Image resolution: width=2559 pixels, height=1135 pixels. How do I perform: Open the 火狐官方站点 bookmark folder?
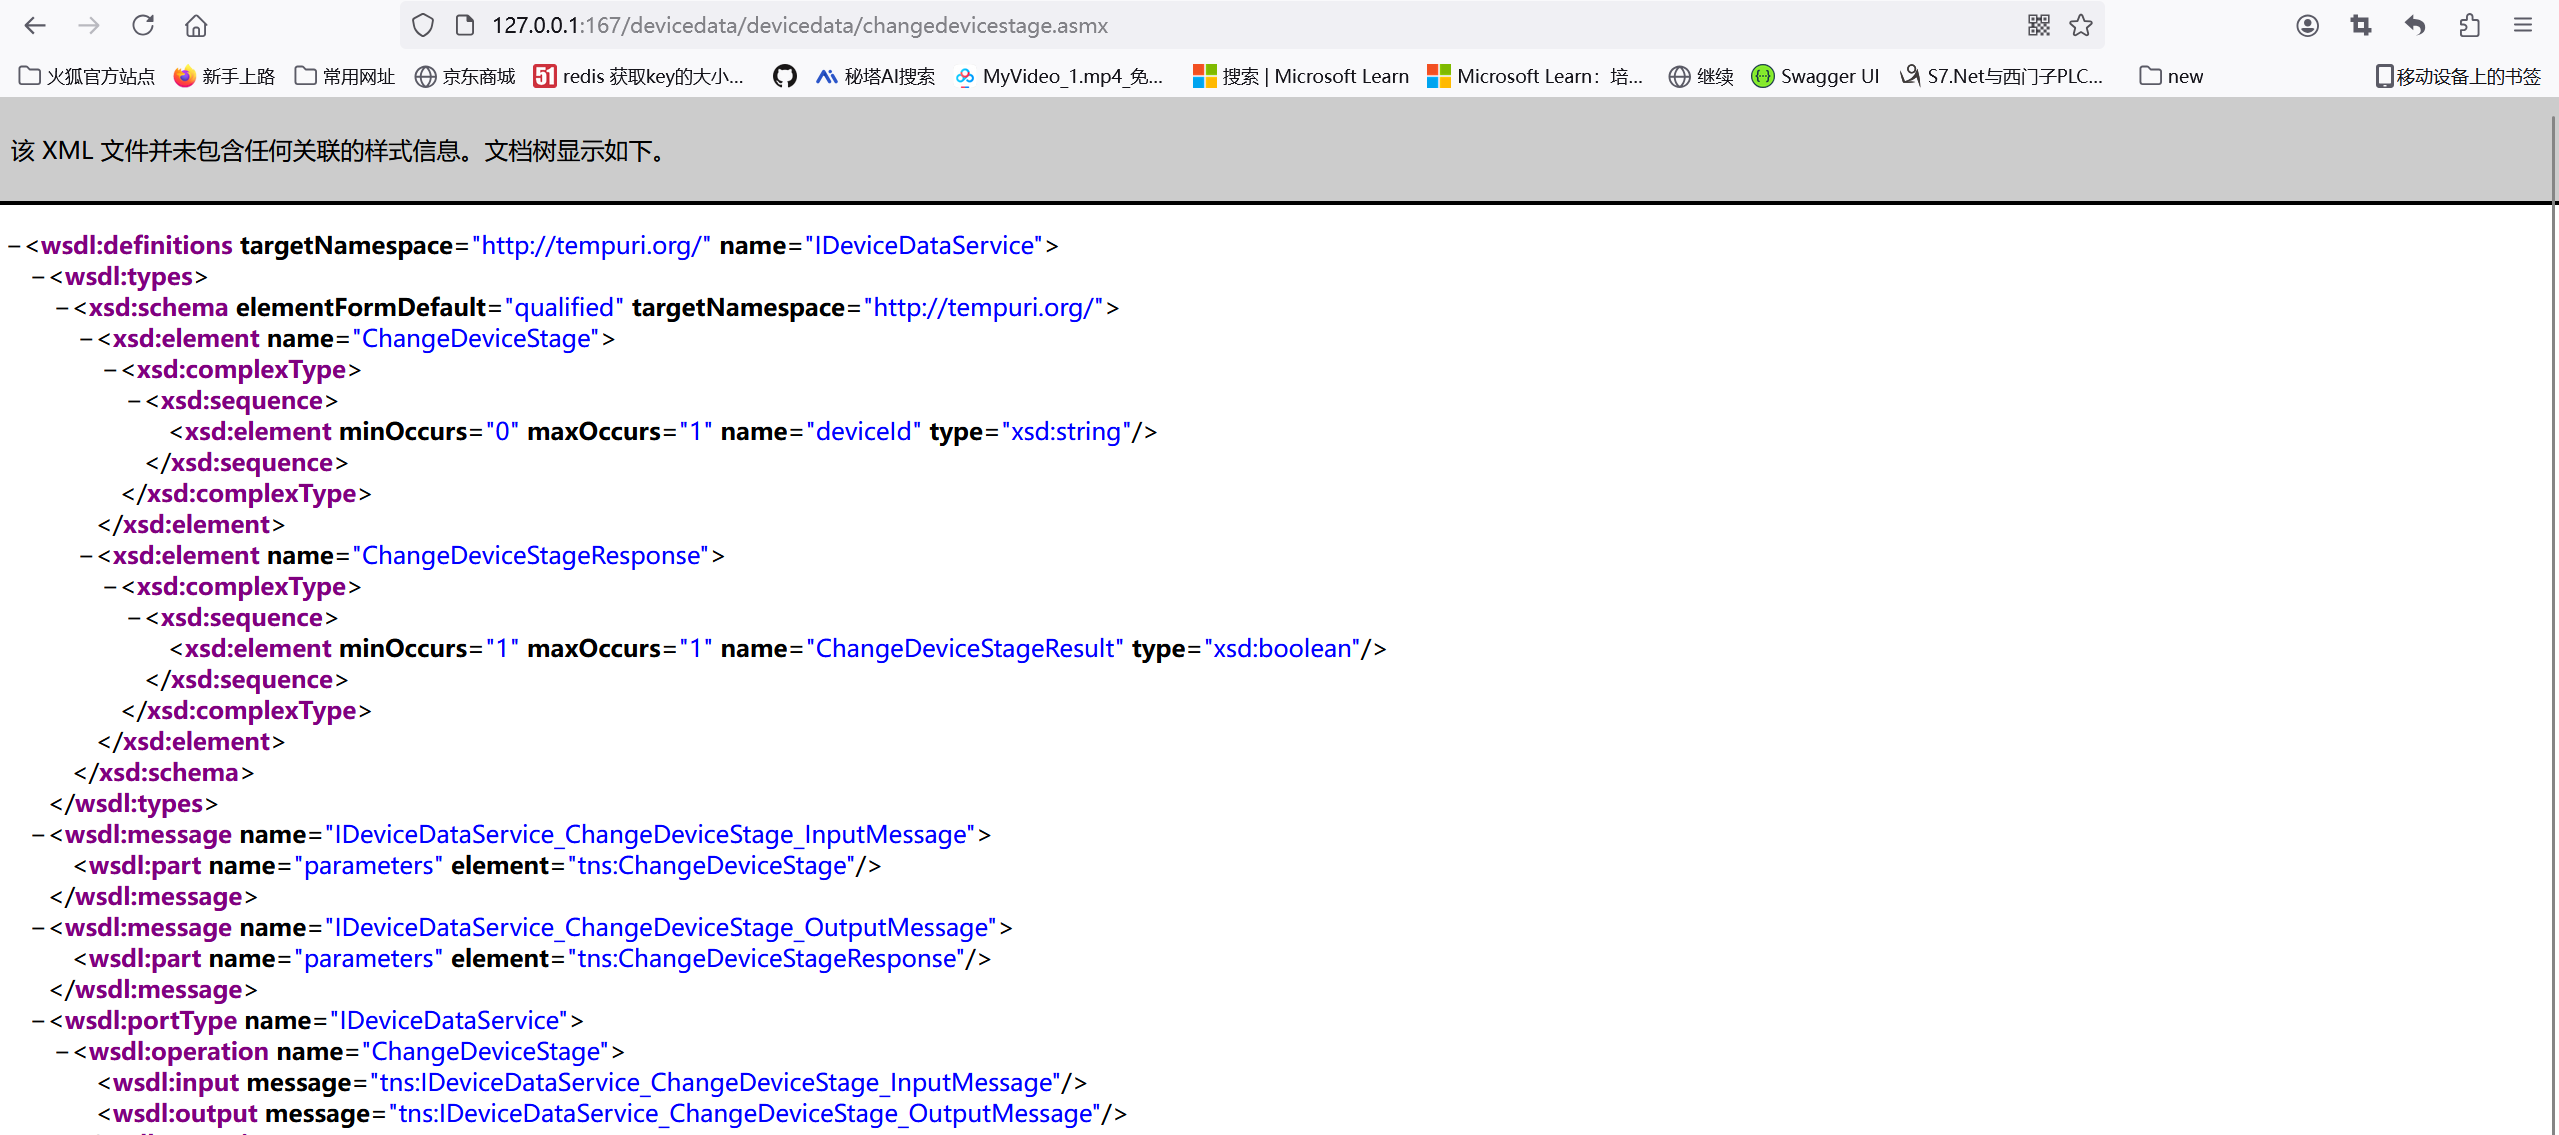[87, 76]
